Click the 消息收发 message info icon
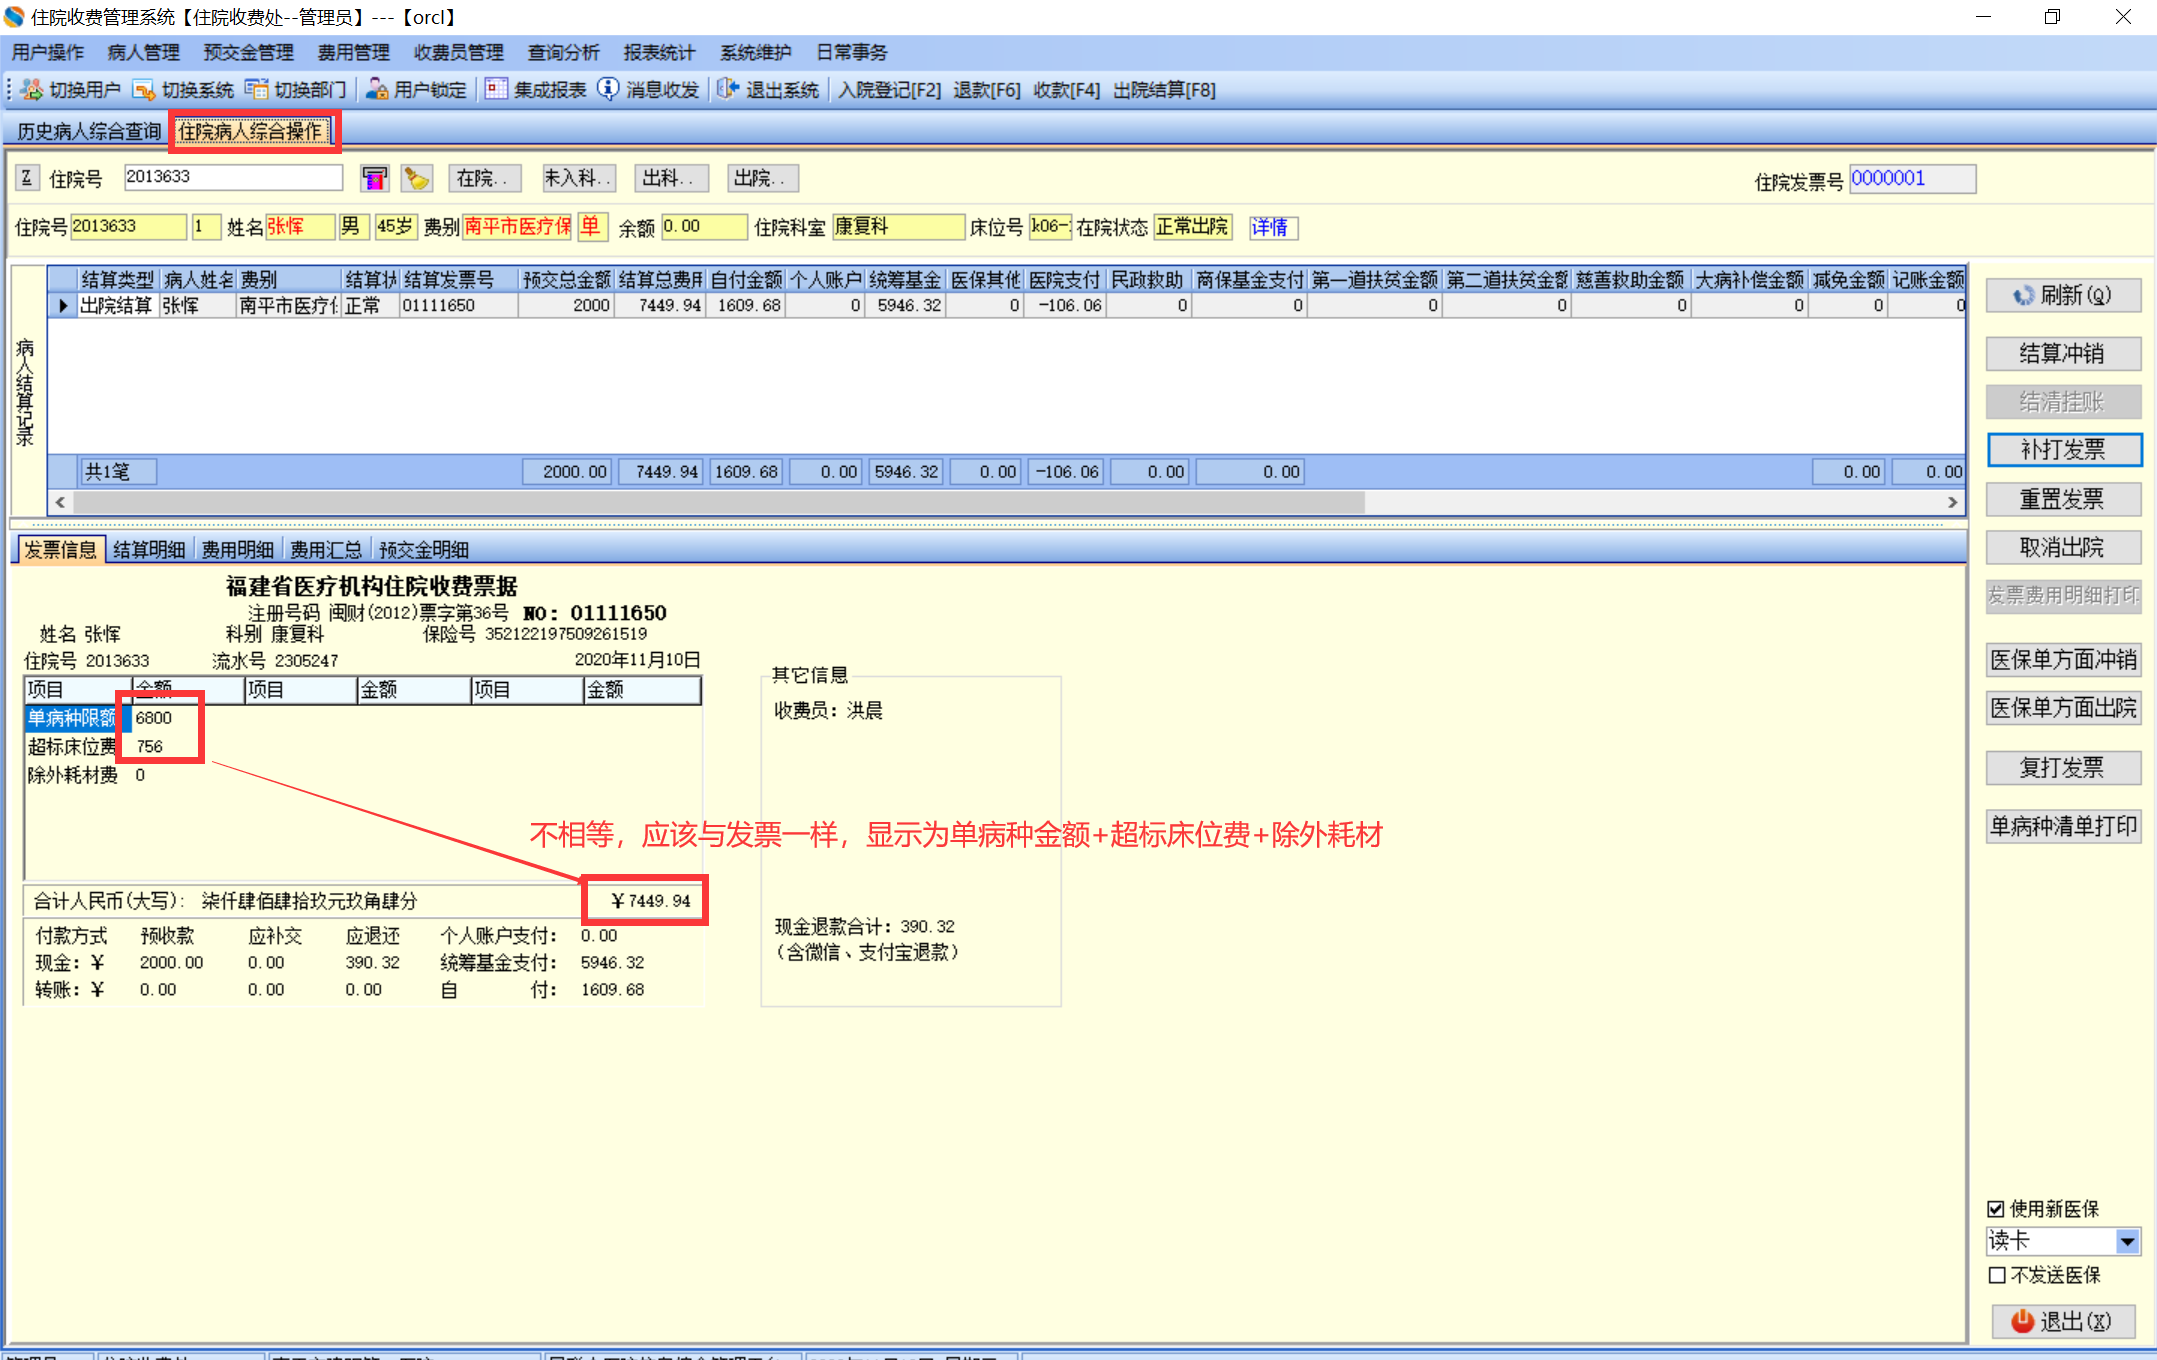This screenshot has width=2157, height=1360. point(608,90)
